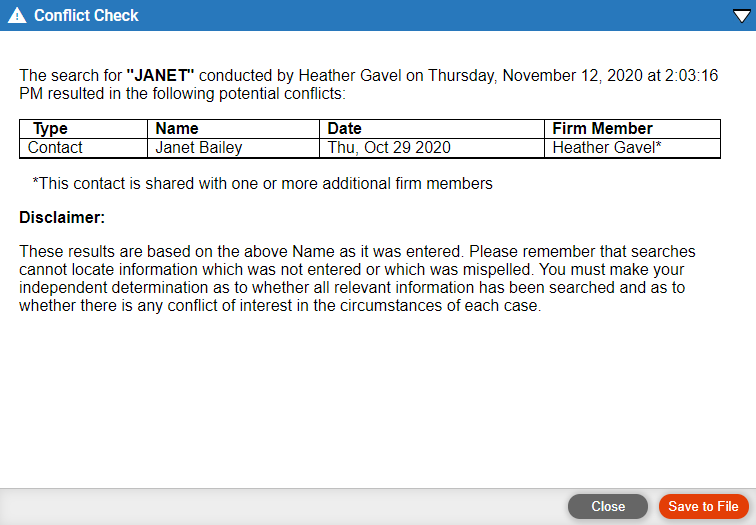The height and width of the screenshot is (525, 756).
Task: Click the disclaimer paragraph text
Action: click(x=357, y=278)
